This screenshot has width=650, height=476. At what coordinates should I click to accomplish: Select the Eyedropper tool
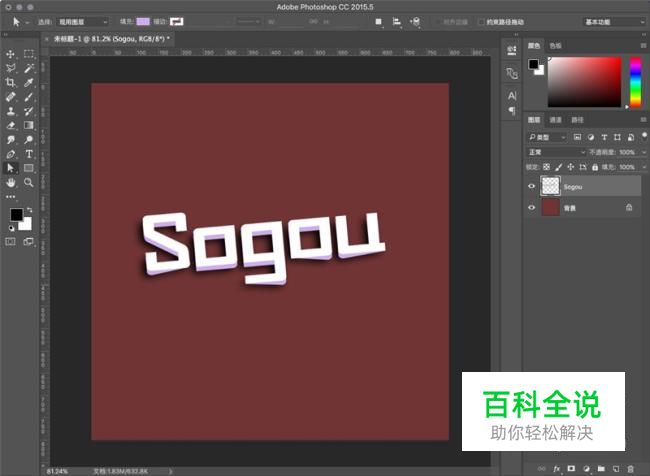tap(29, 83)
